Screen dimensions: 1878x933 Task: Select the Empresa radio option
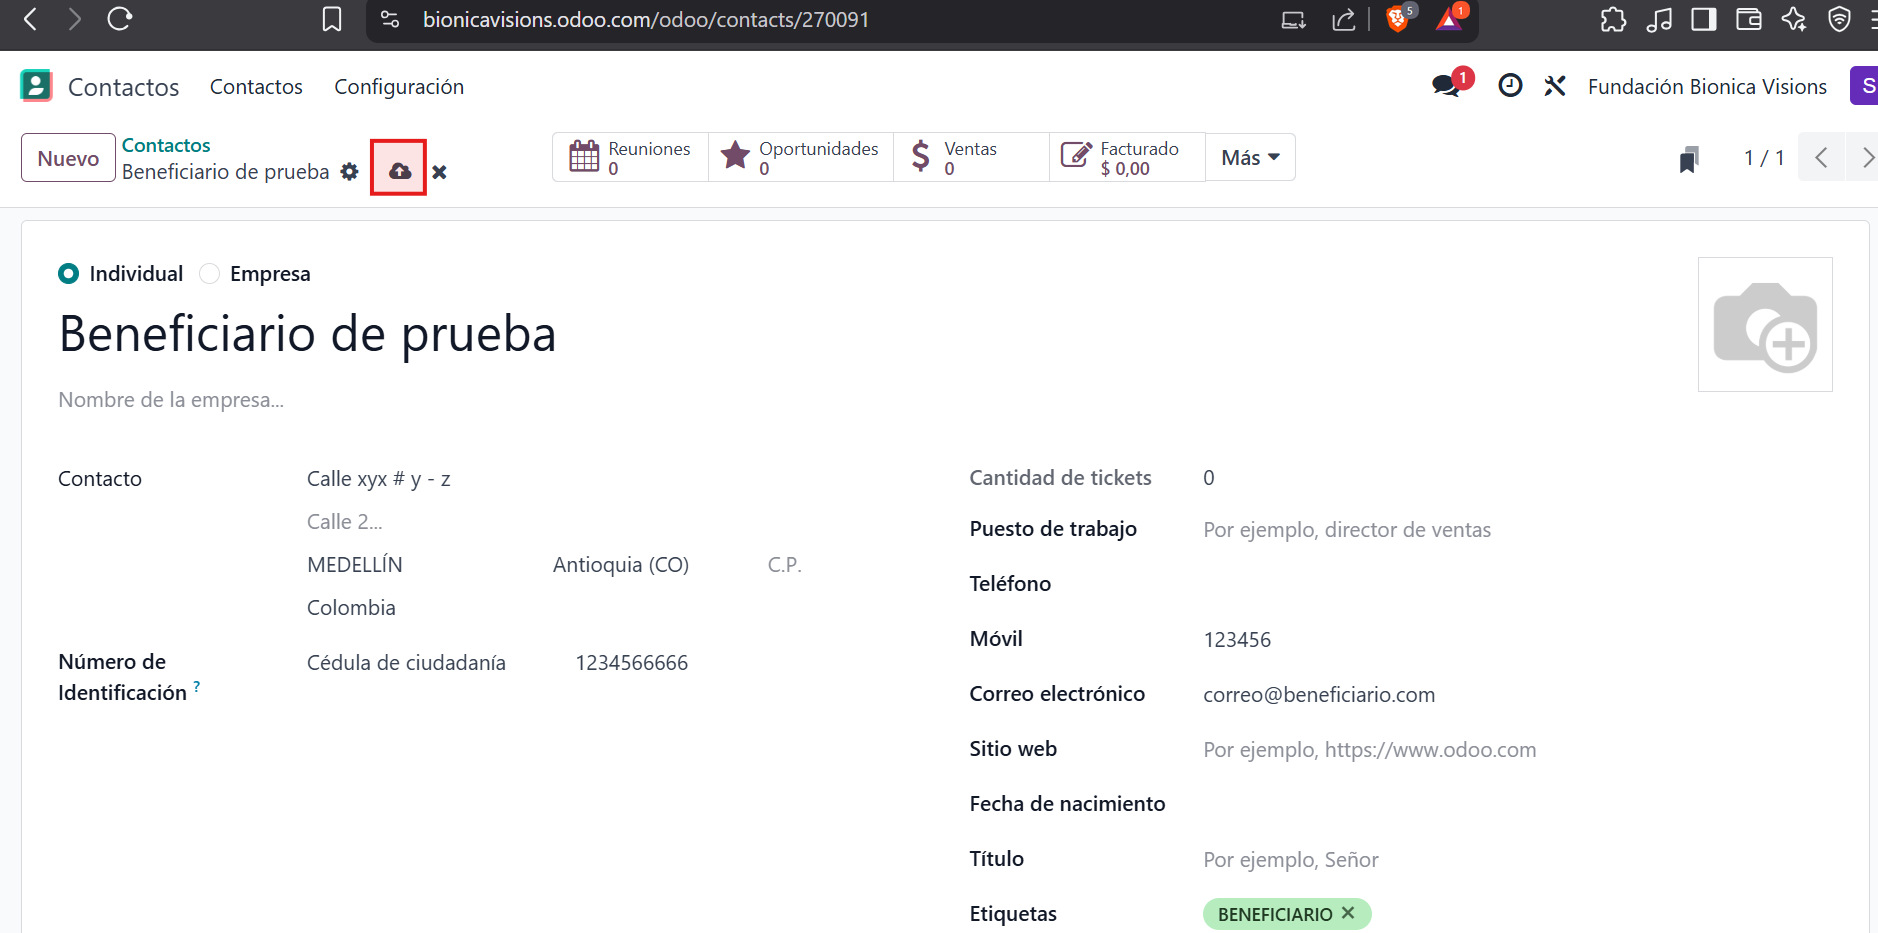(210, 274)
